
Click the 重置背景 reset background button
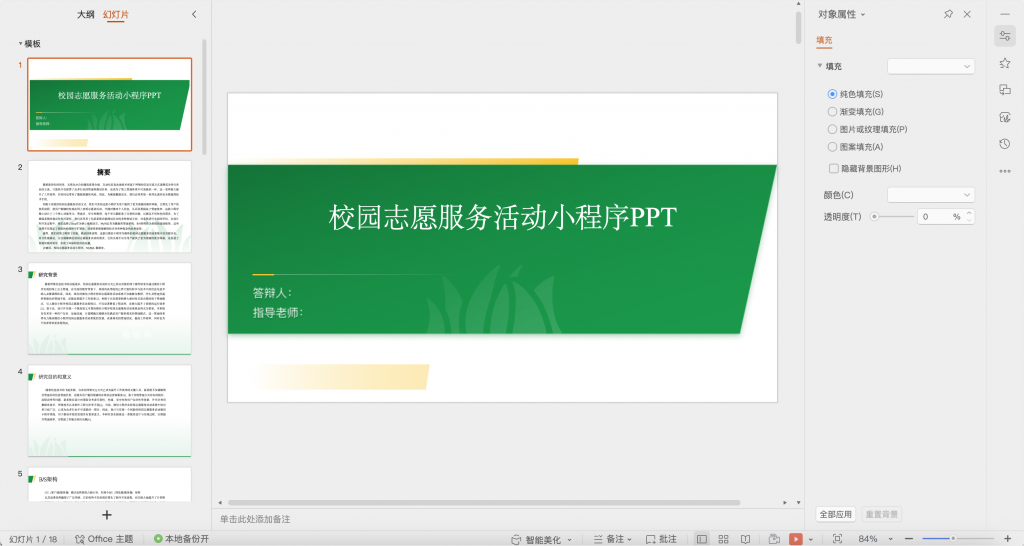pos(882,514)
